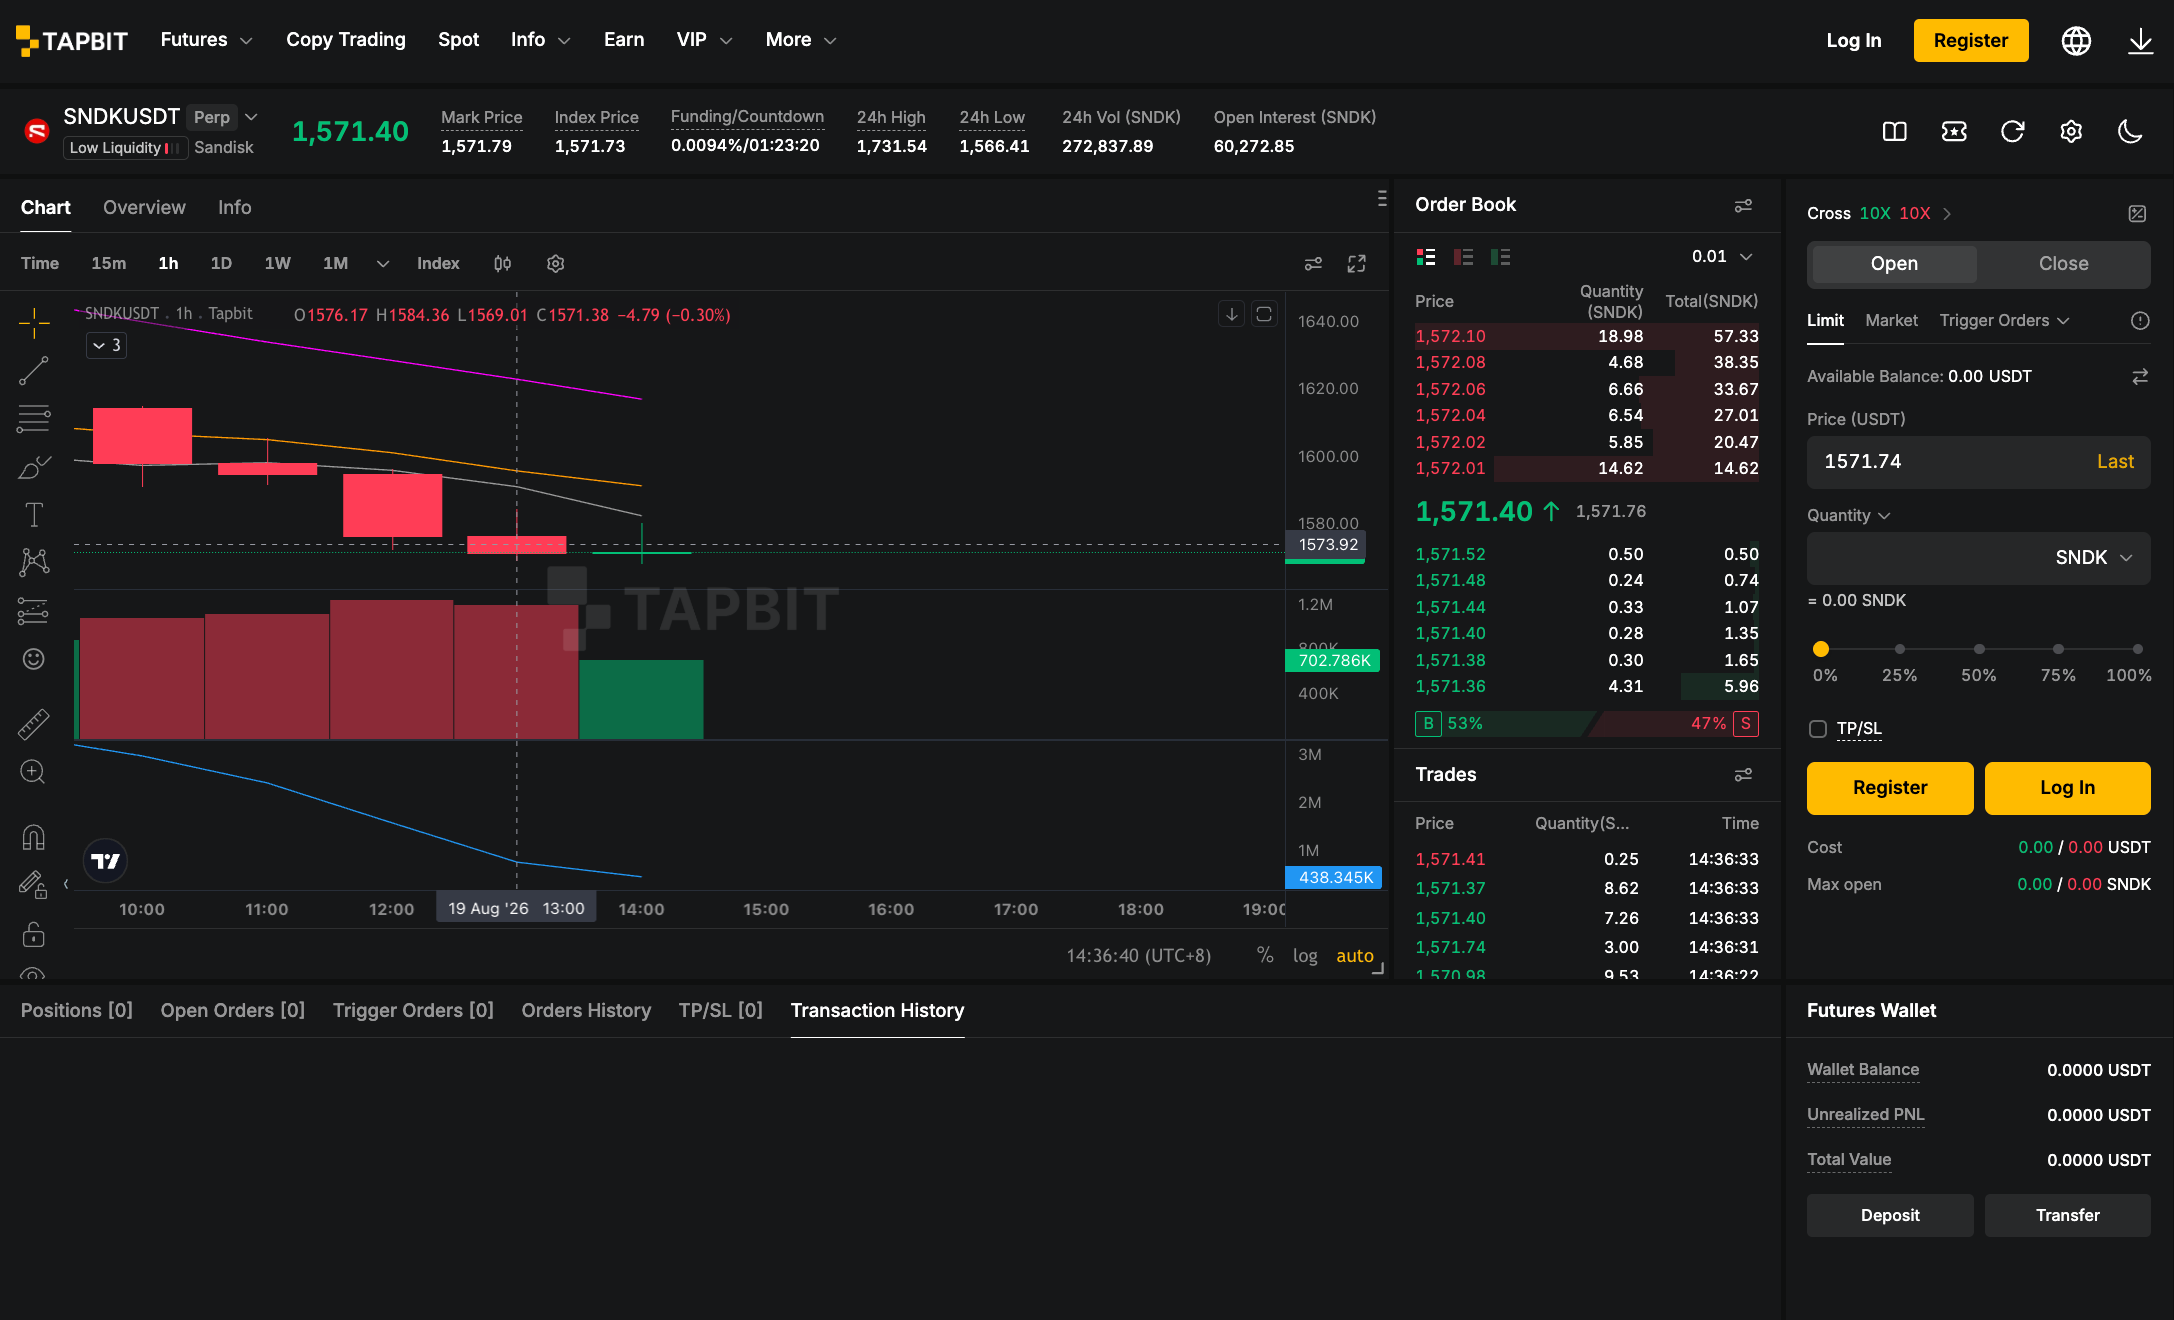This screenshot has height=1320, width=2174.
Task: Open the Copy Trading page
Action: point(346,40)
